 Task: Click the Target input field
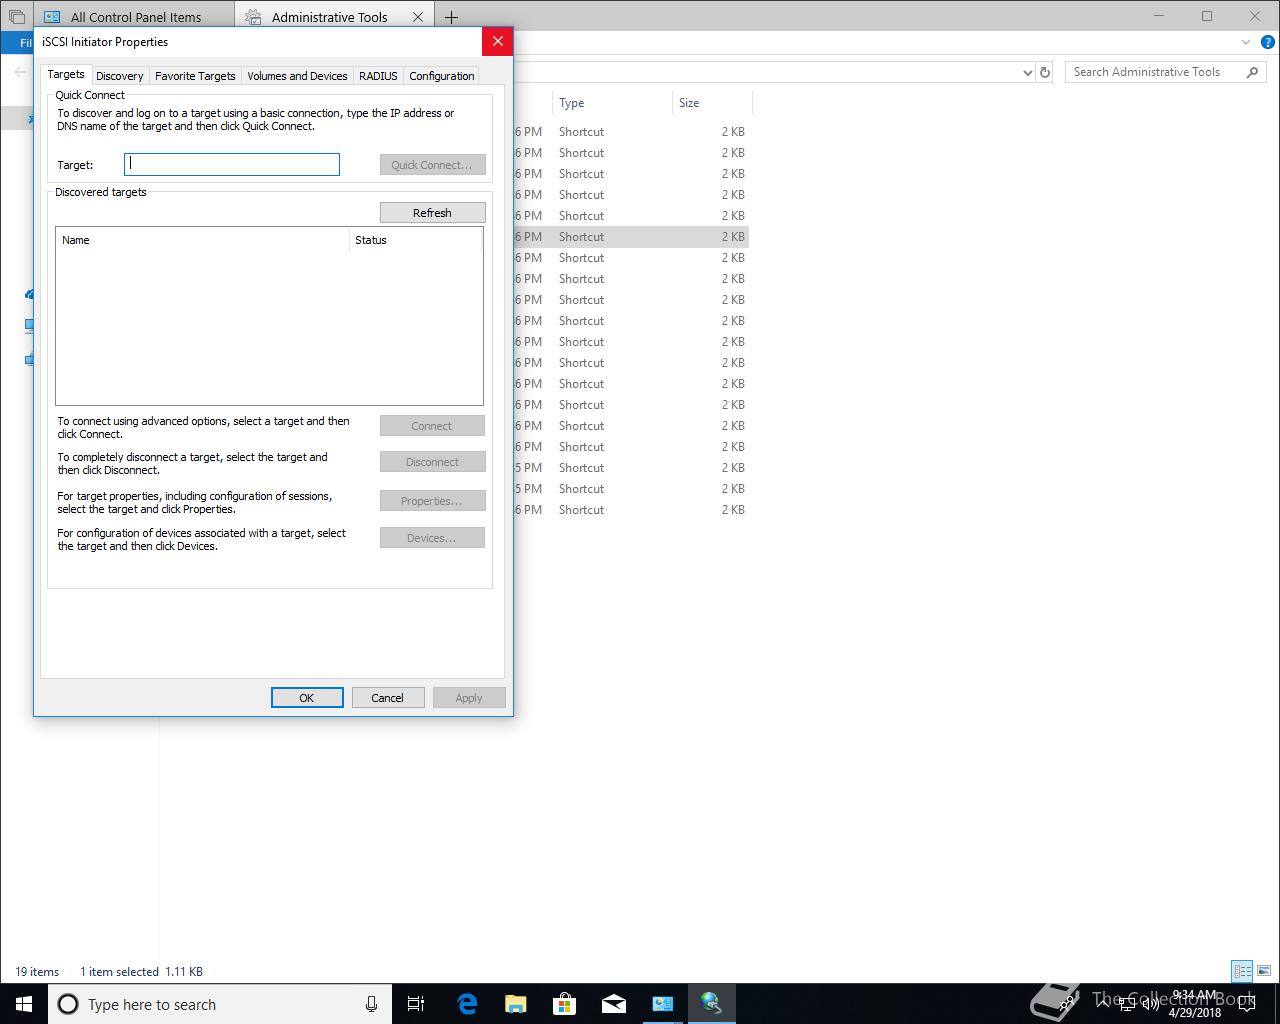232,164
